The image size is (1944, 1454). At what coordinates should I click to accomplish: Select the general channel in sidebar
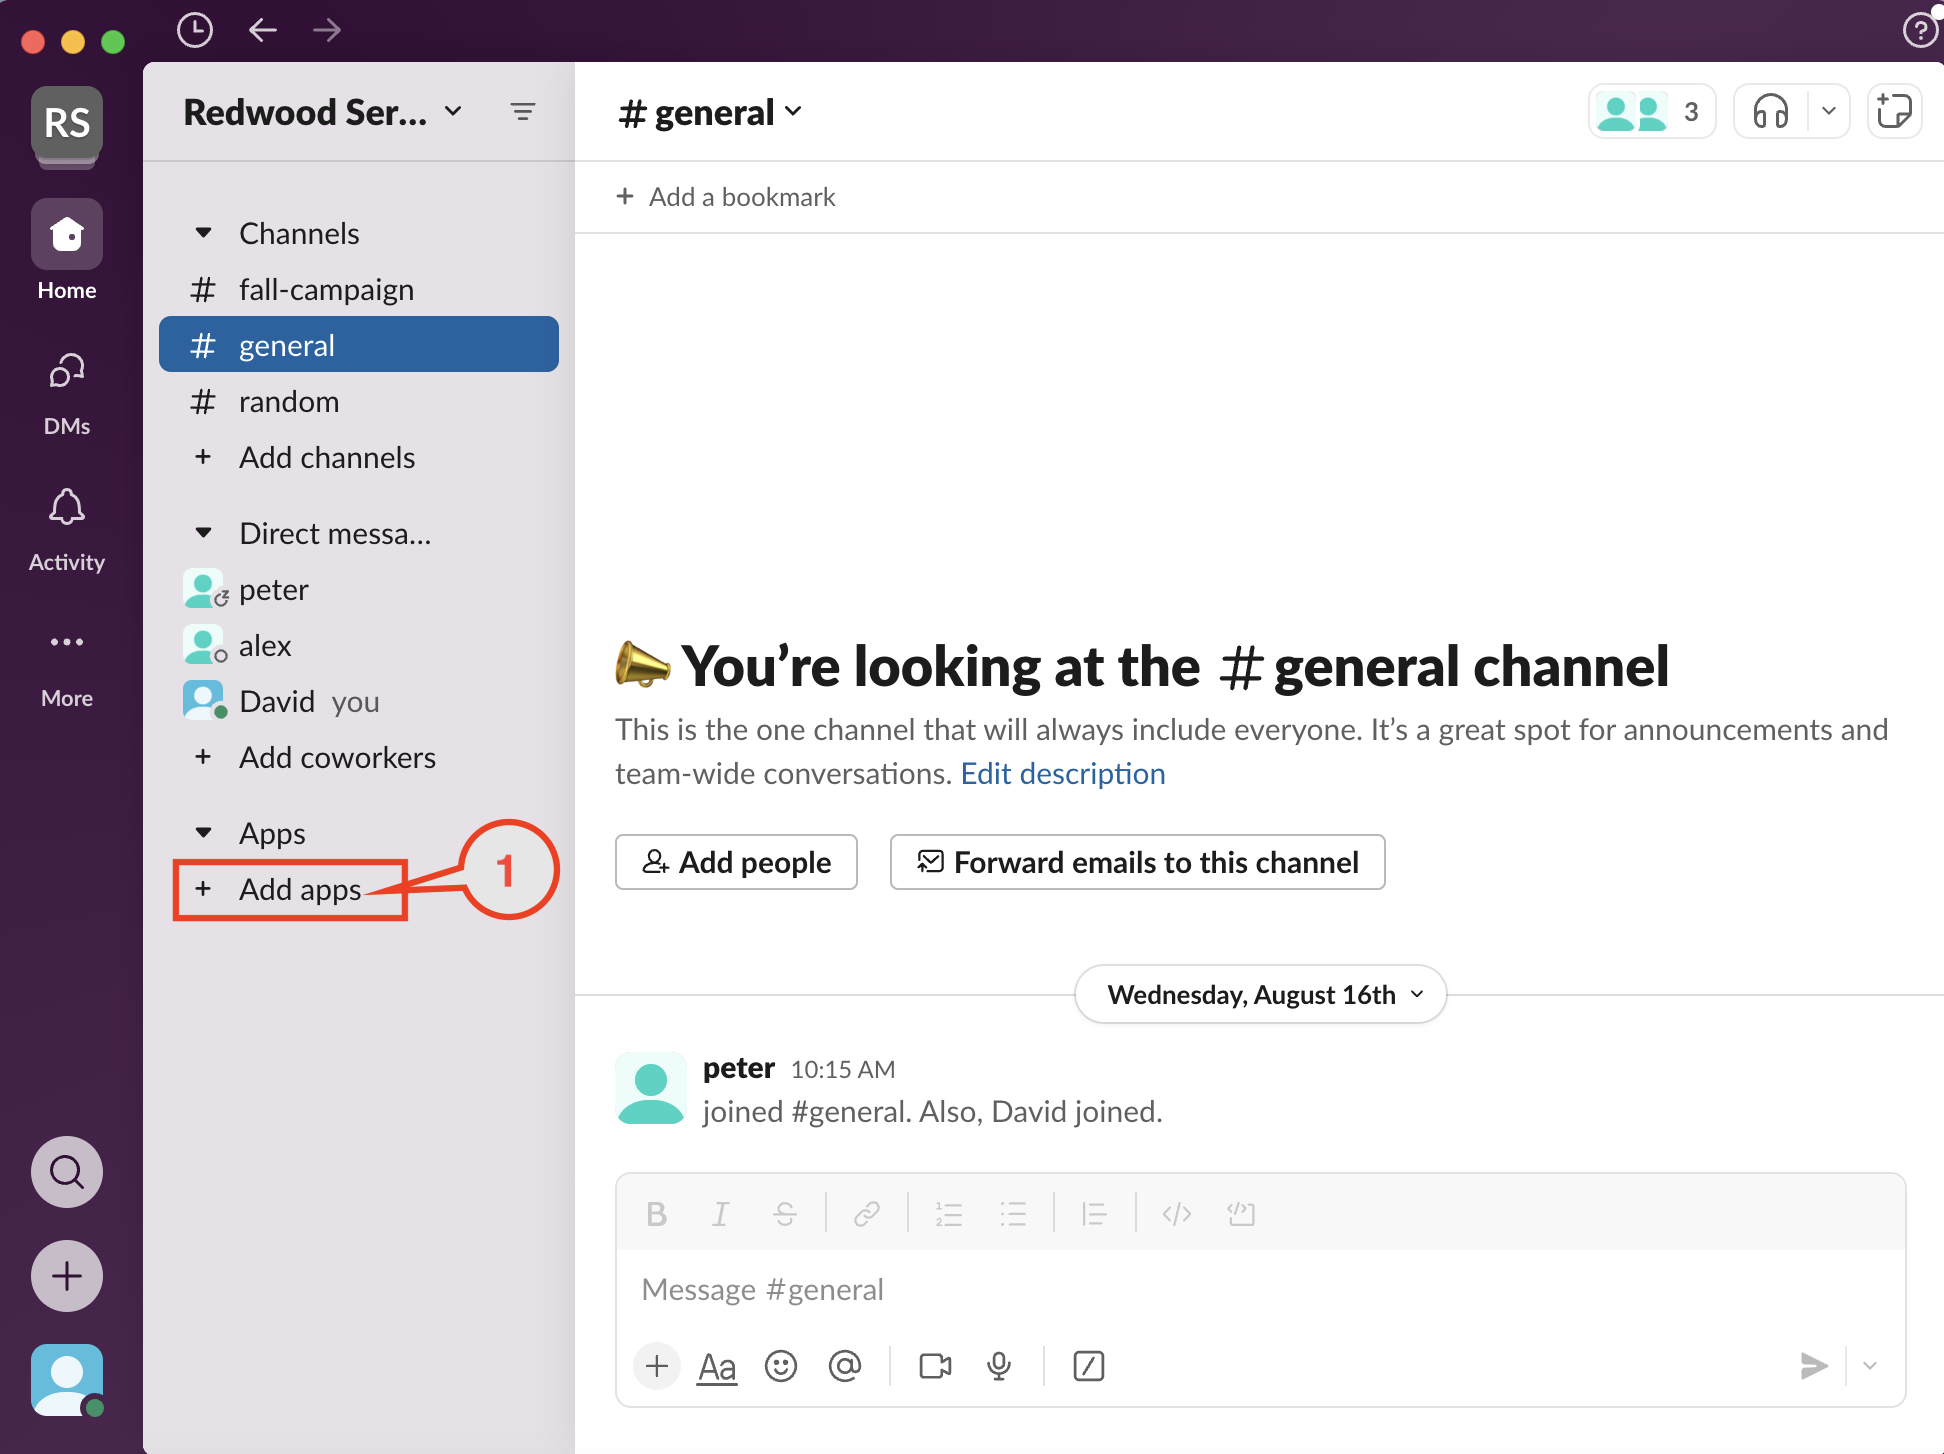[x=359, y=345]
